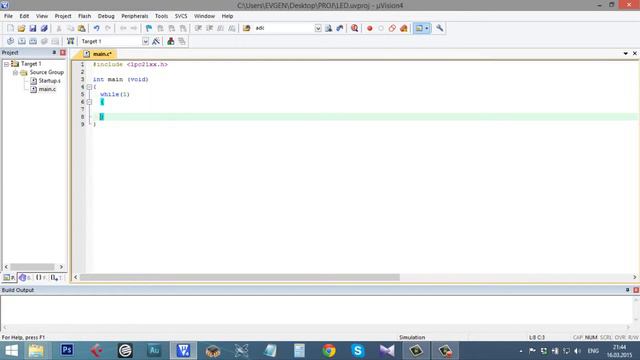Click the Kill all breakpoints icon
640x360 pixels.
click(404, 28)
